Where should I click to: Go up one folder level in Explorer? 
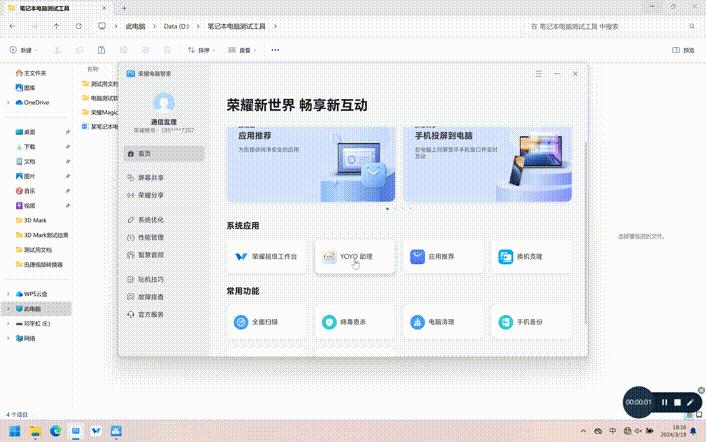57,26
